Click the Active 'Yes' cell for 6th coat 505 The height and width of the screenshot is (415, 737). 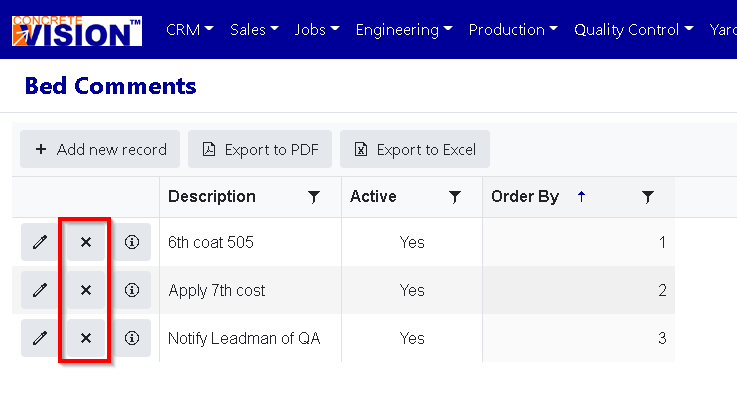(412, 242)
